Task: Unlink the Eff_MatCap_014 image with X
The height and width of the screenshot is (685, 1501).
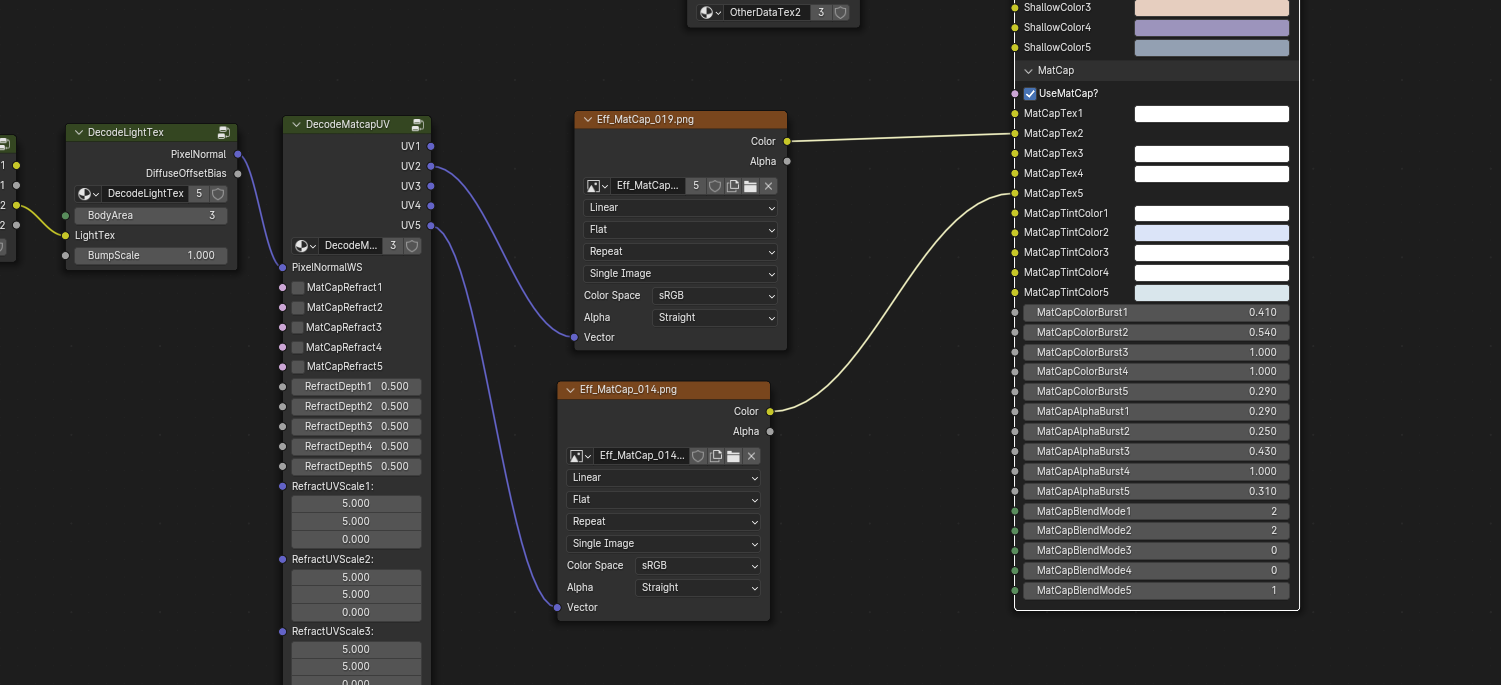Action: coord(752,456)
